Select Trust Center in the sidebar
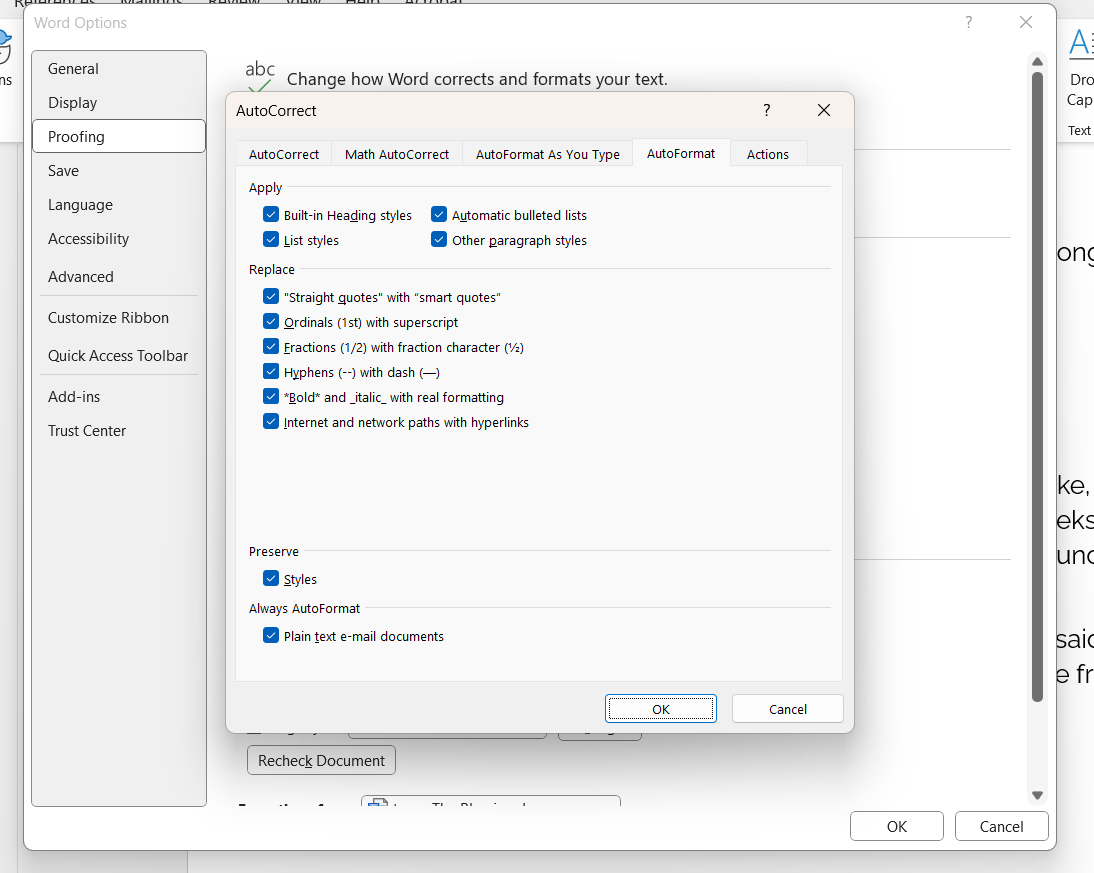The image size is (1094, 873). click(x=88, y=430)
